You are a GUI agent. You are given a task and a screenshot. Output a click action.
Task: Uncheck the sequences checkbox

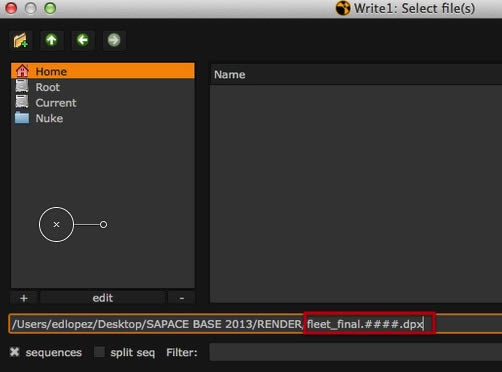point(14,352)
